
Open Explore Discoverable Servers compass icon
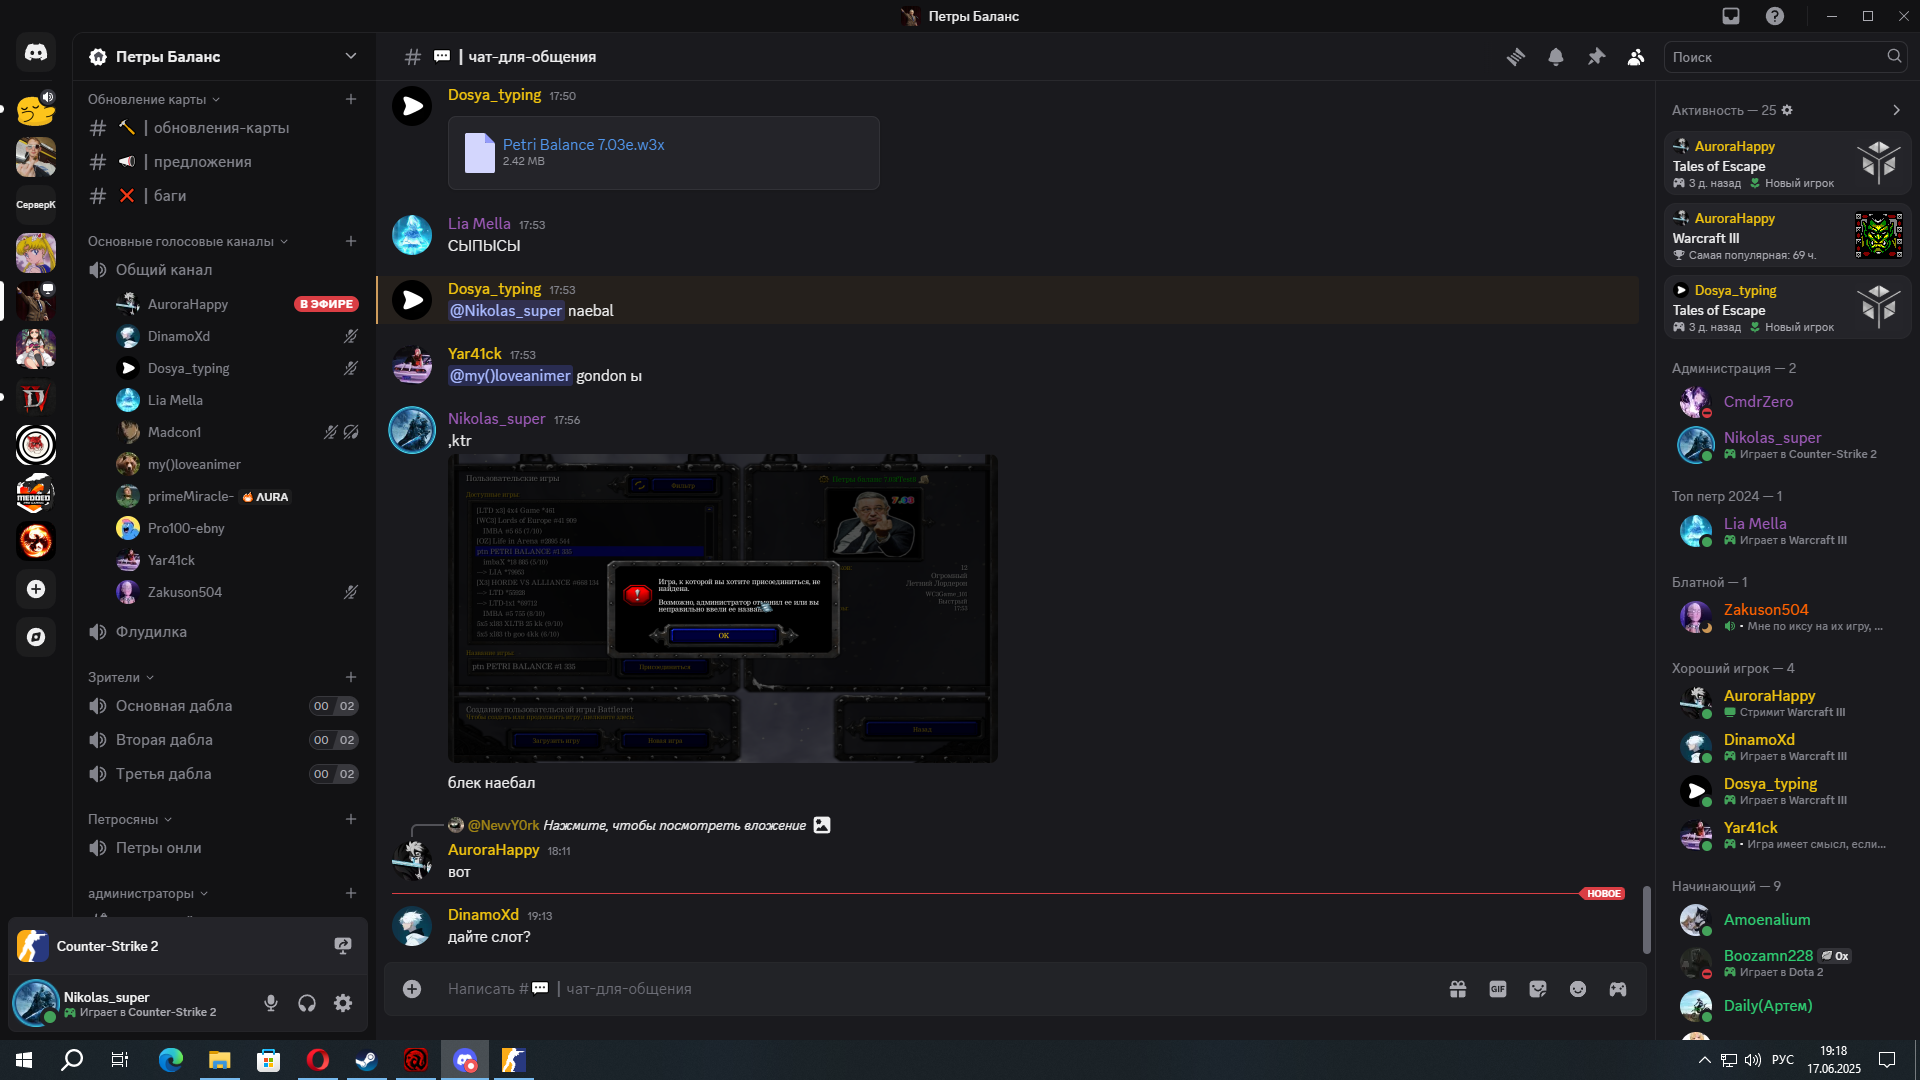coord(36,637)
